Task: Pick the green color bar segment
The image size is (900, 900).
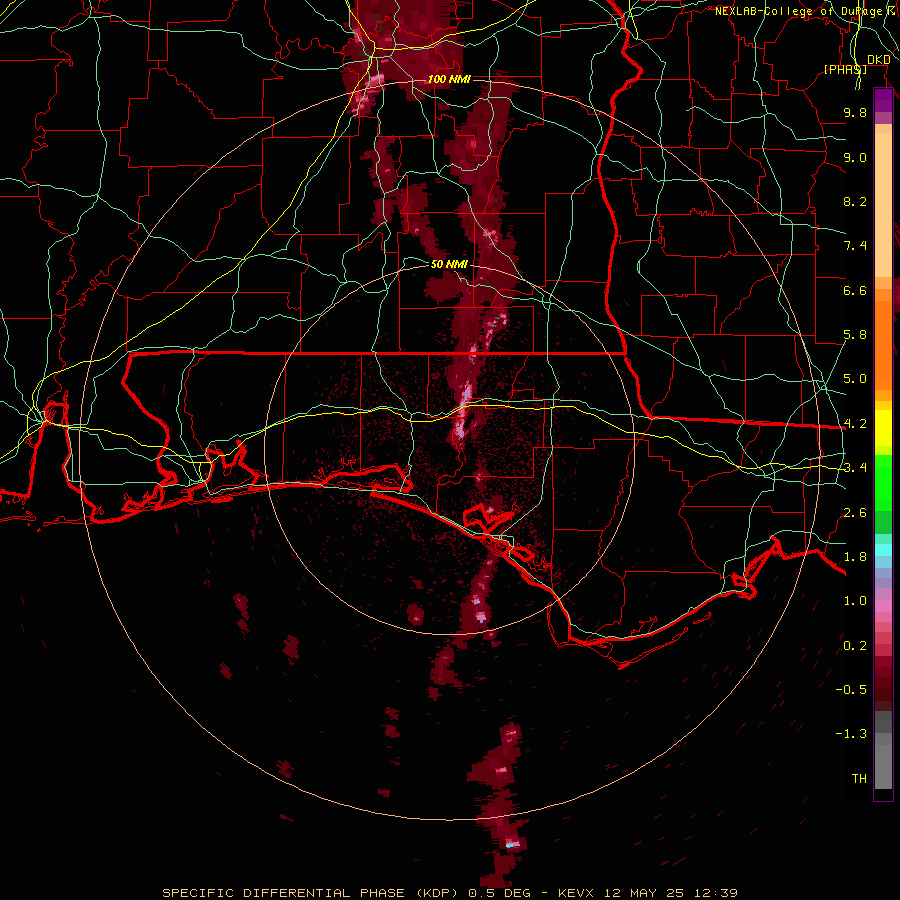Action: 883,482
